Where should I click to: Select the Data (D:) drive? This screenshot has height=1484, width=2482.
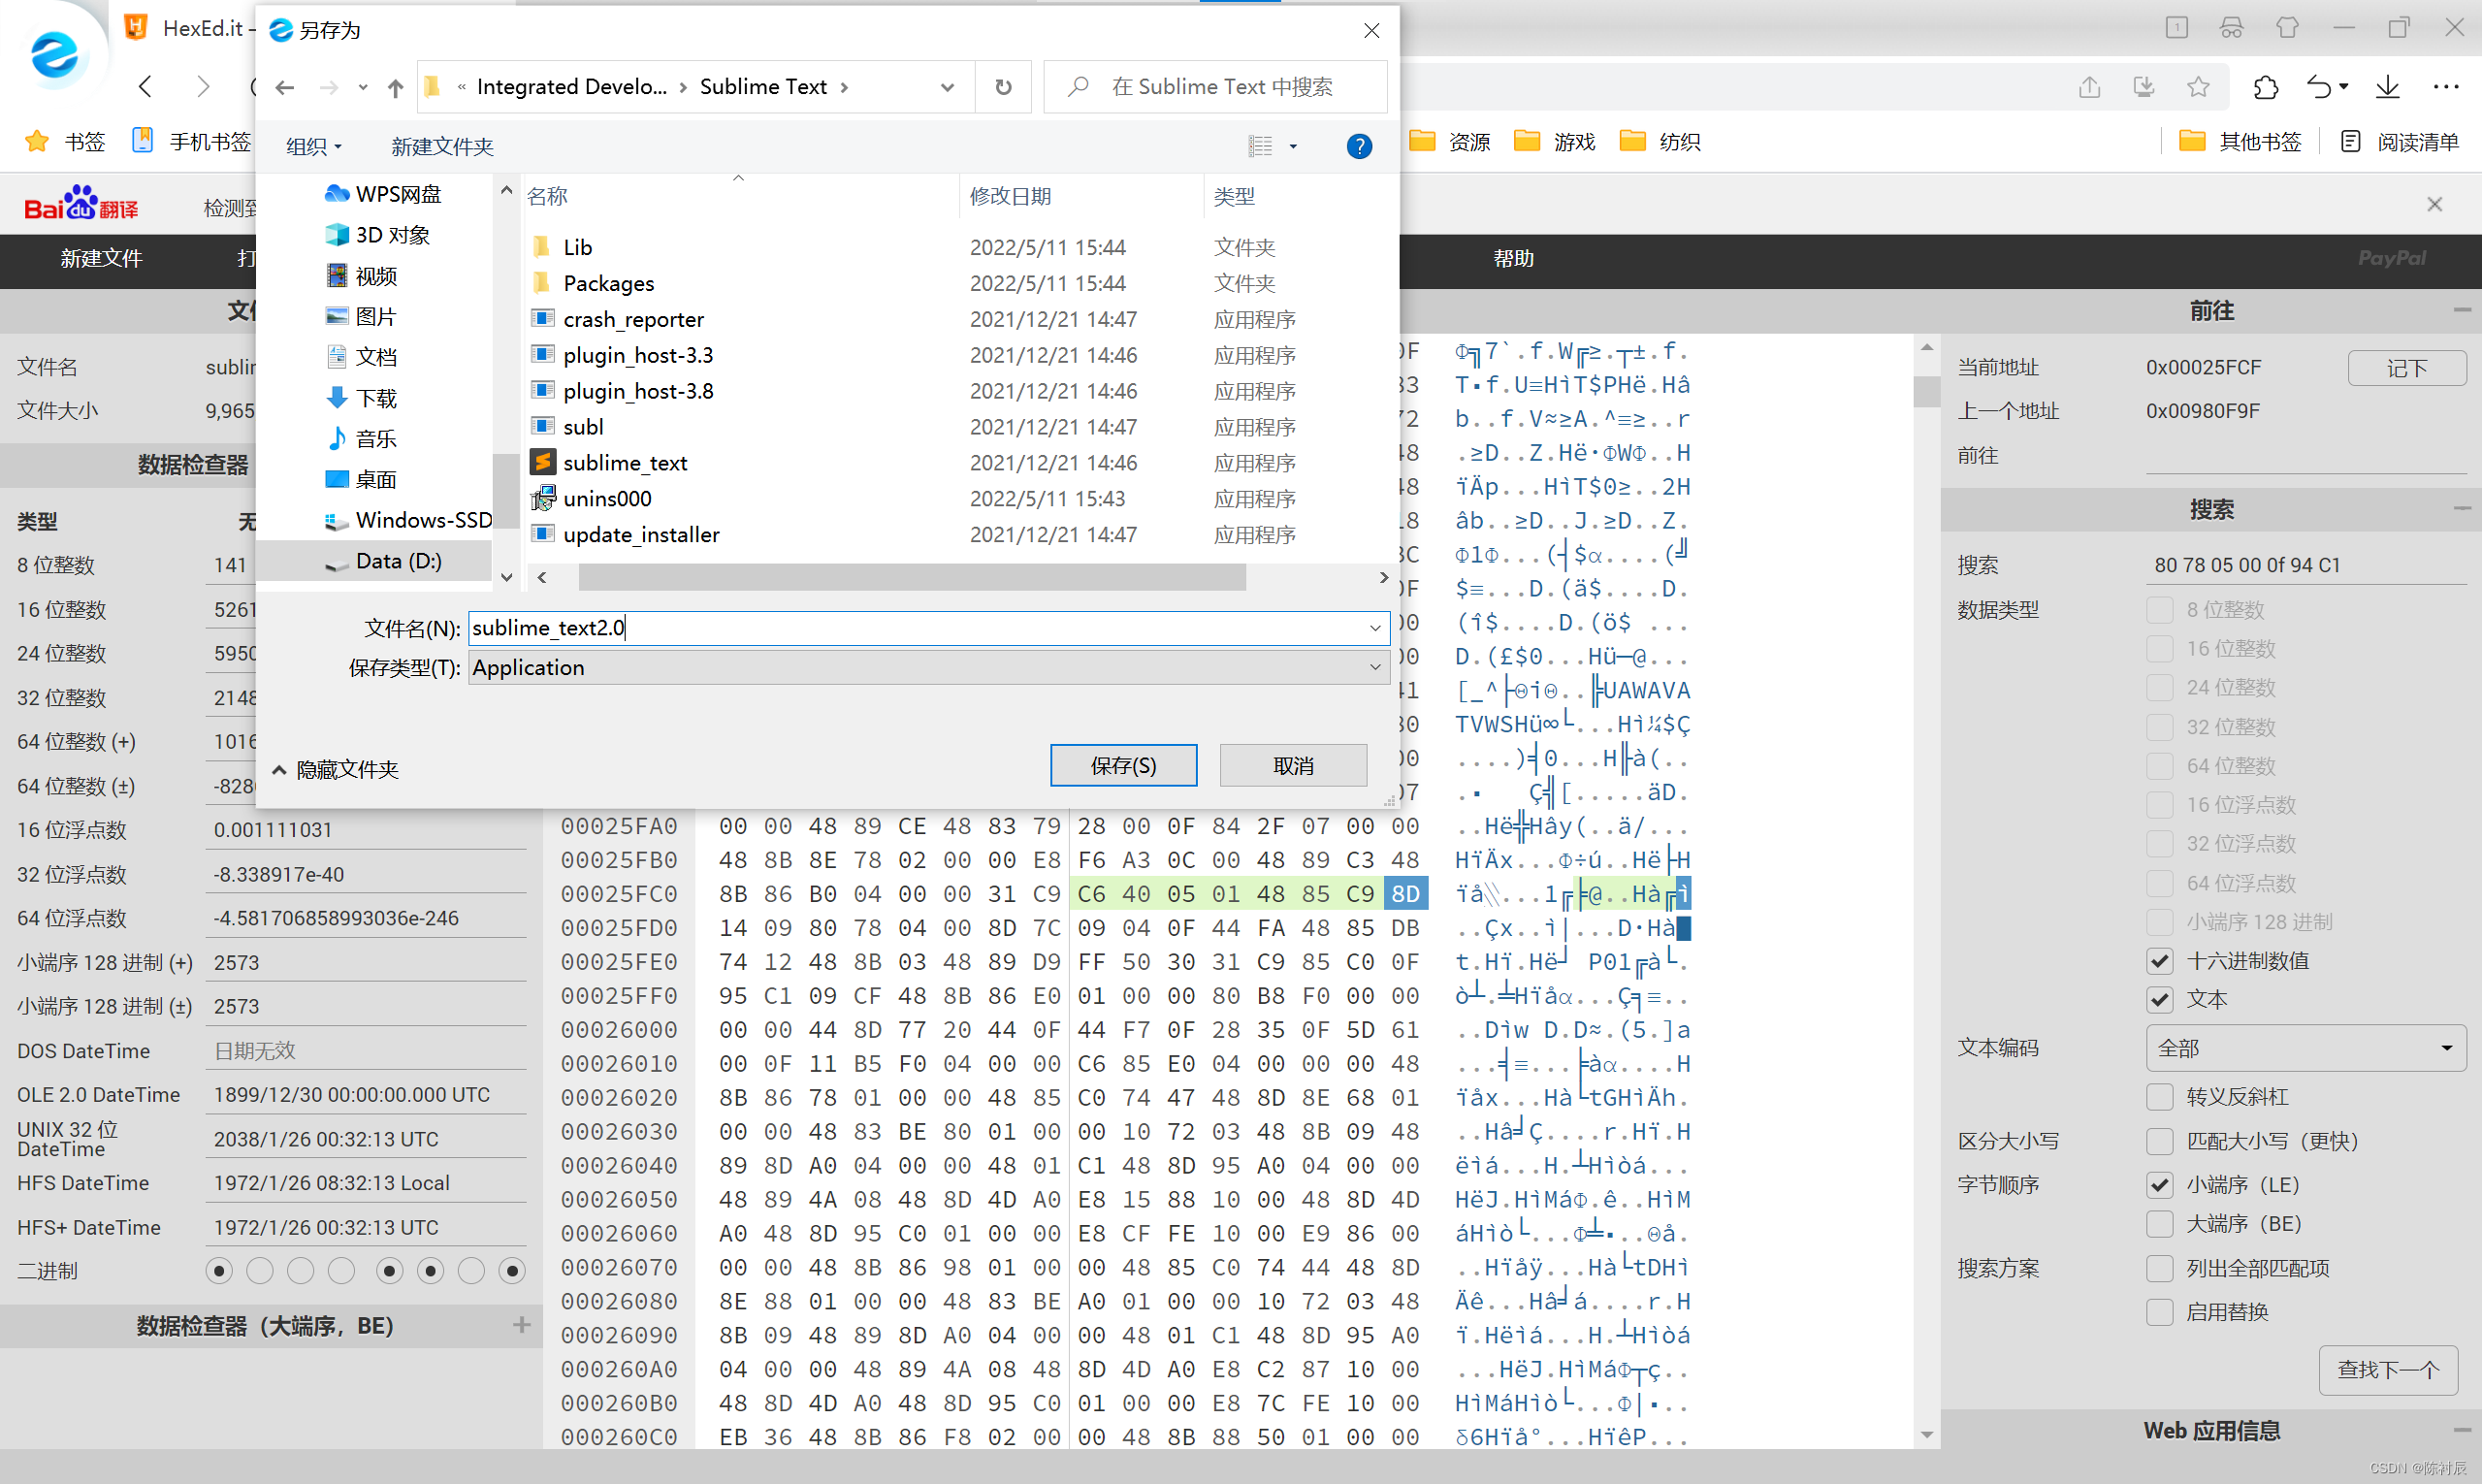pyautogui.click(x=397, y=561)
